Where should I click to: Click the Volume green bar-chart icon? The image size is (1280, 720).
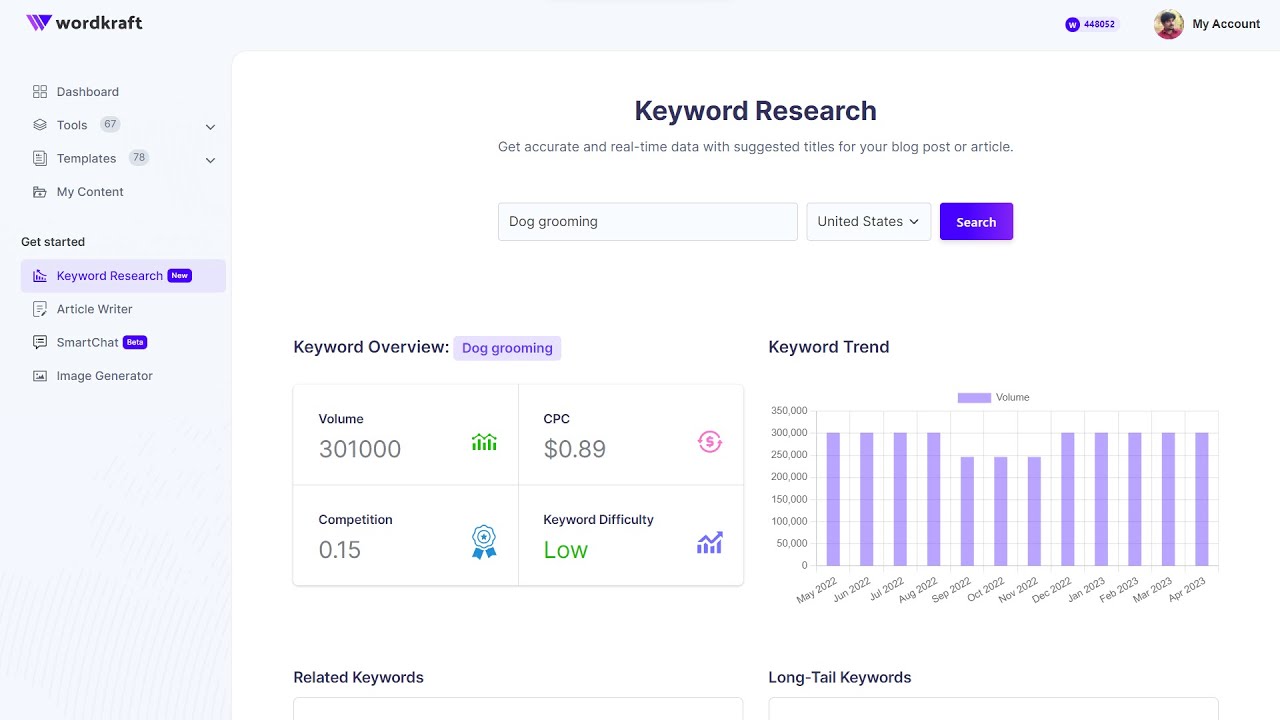pyautogui.click(x=484, y=442)
